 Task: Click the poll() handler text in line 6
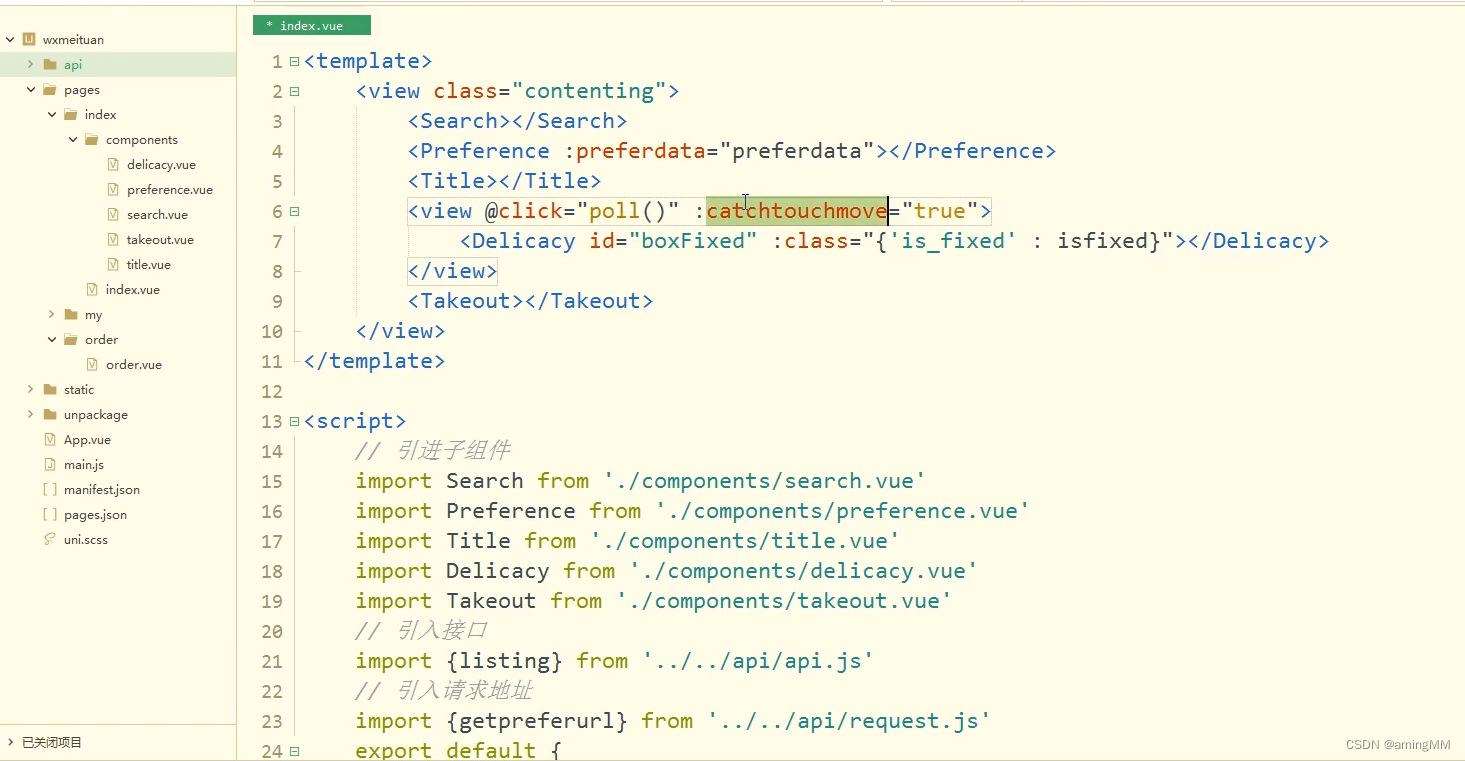628,211
